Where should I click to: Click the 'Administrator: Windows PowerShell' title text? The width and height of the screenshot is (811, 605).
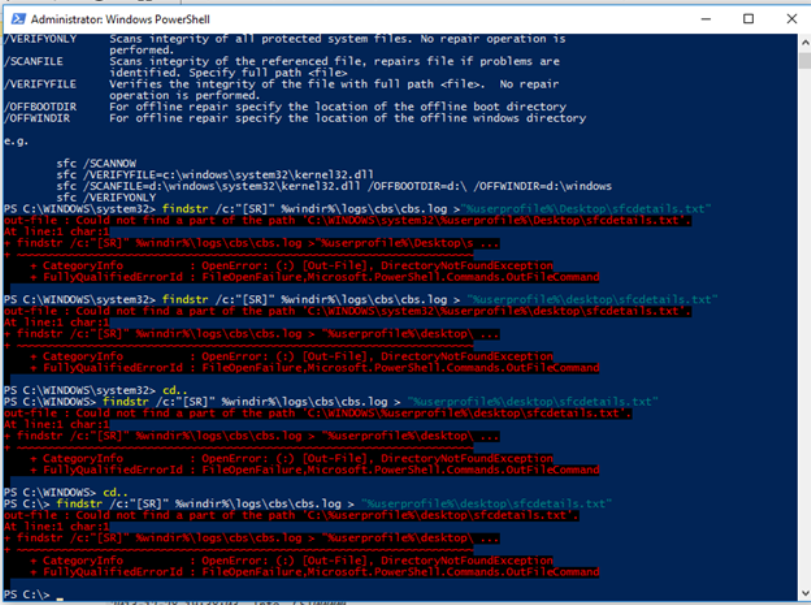(x=120, y=20)
